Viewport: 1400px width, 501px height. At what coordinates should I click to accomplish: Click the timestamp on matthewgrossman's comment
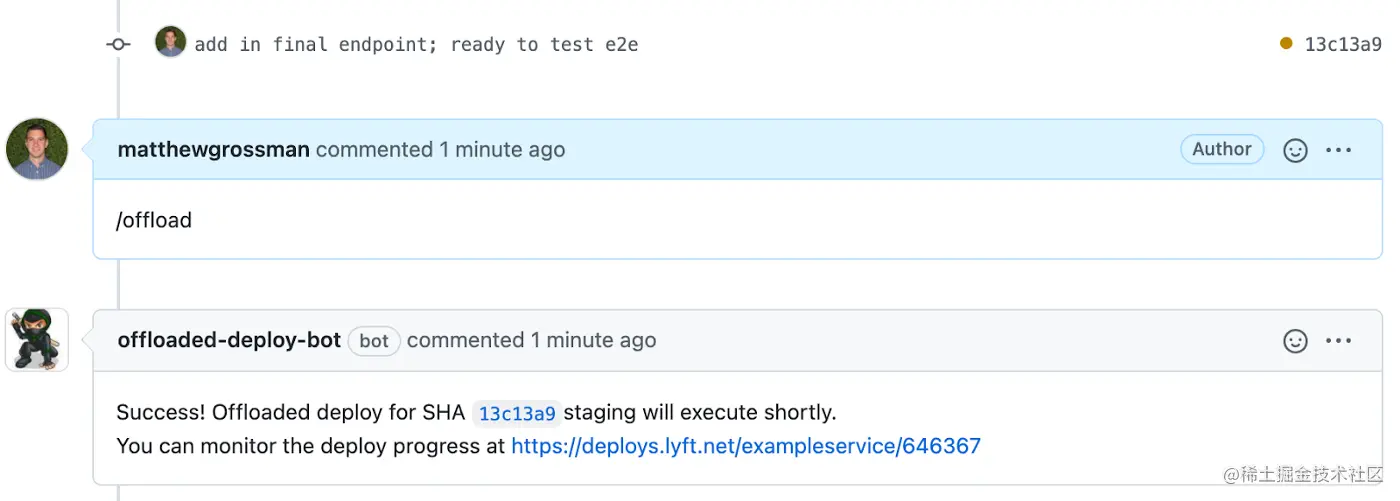point(502,150)
